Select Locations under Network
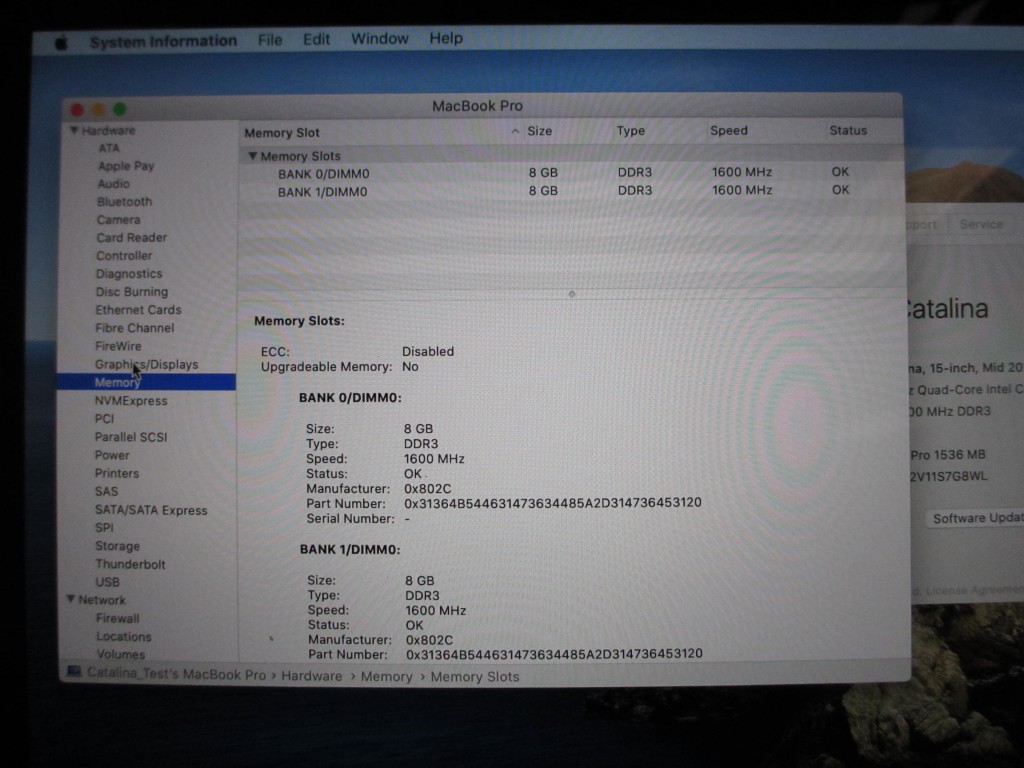The image size is (1024, 768). [x=123, y=637]
